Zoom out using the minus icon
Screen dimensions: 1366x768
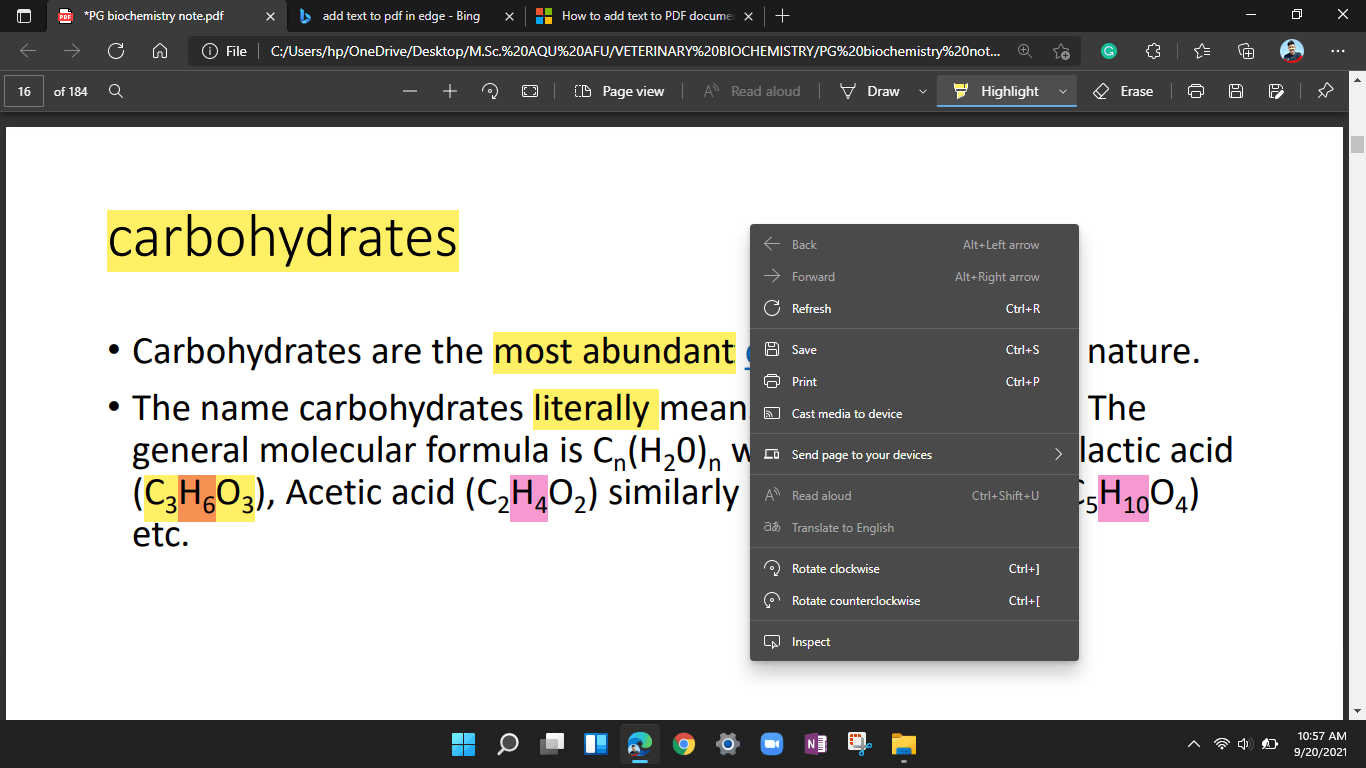[x=410, y=91]
